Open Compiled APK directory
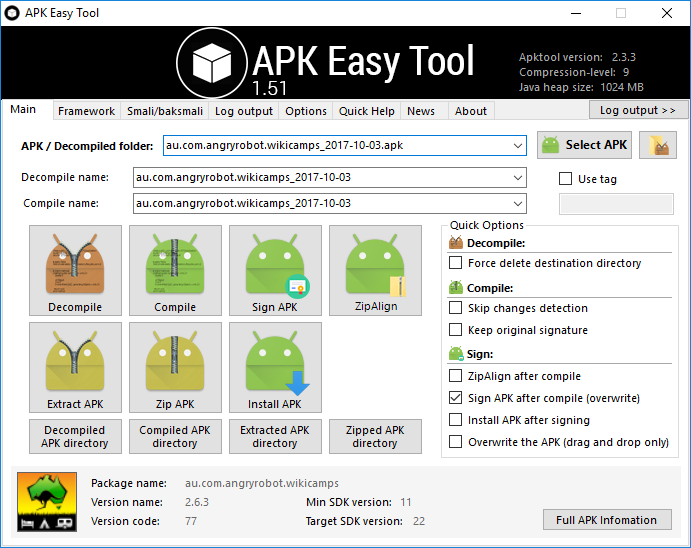691x548 pixels. pos(175,437)
